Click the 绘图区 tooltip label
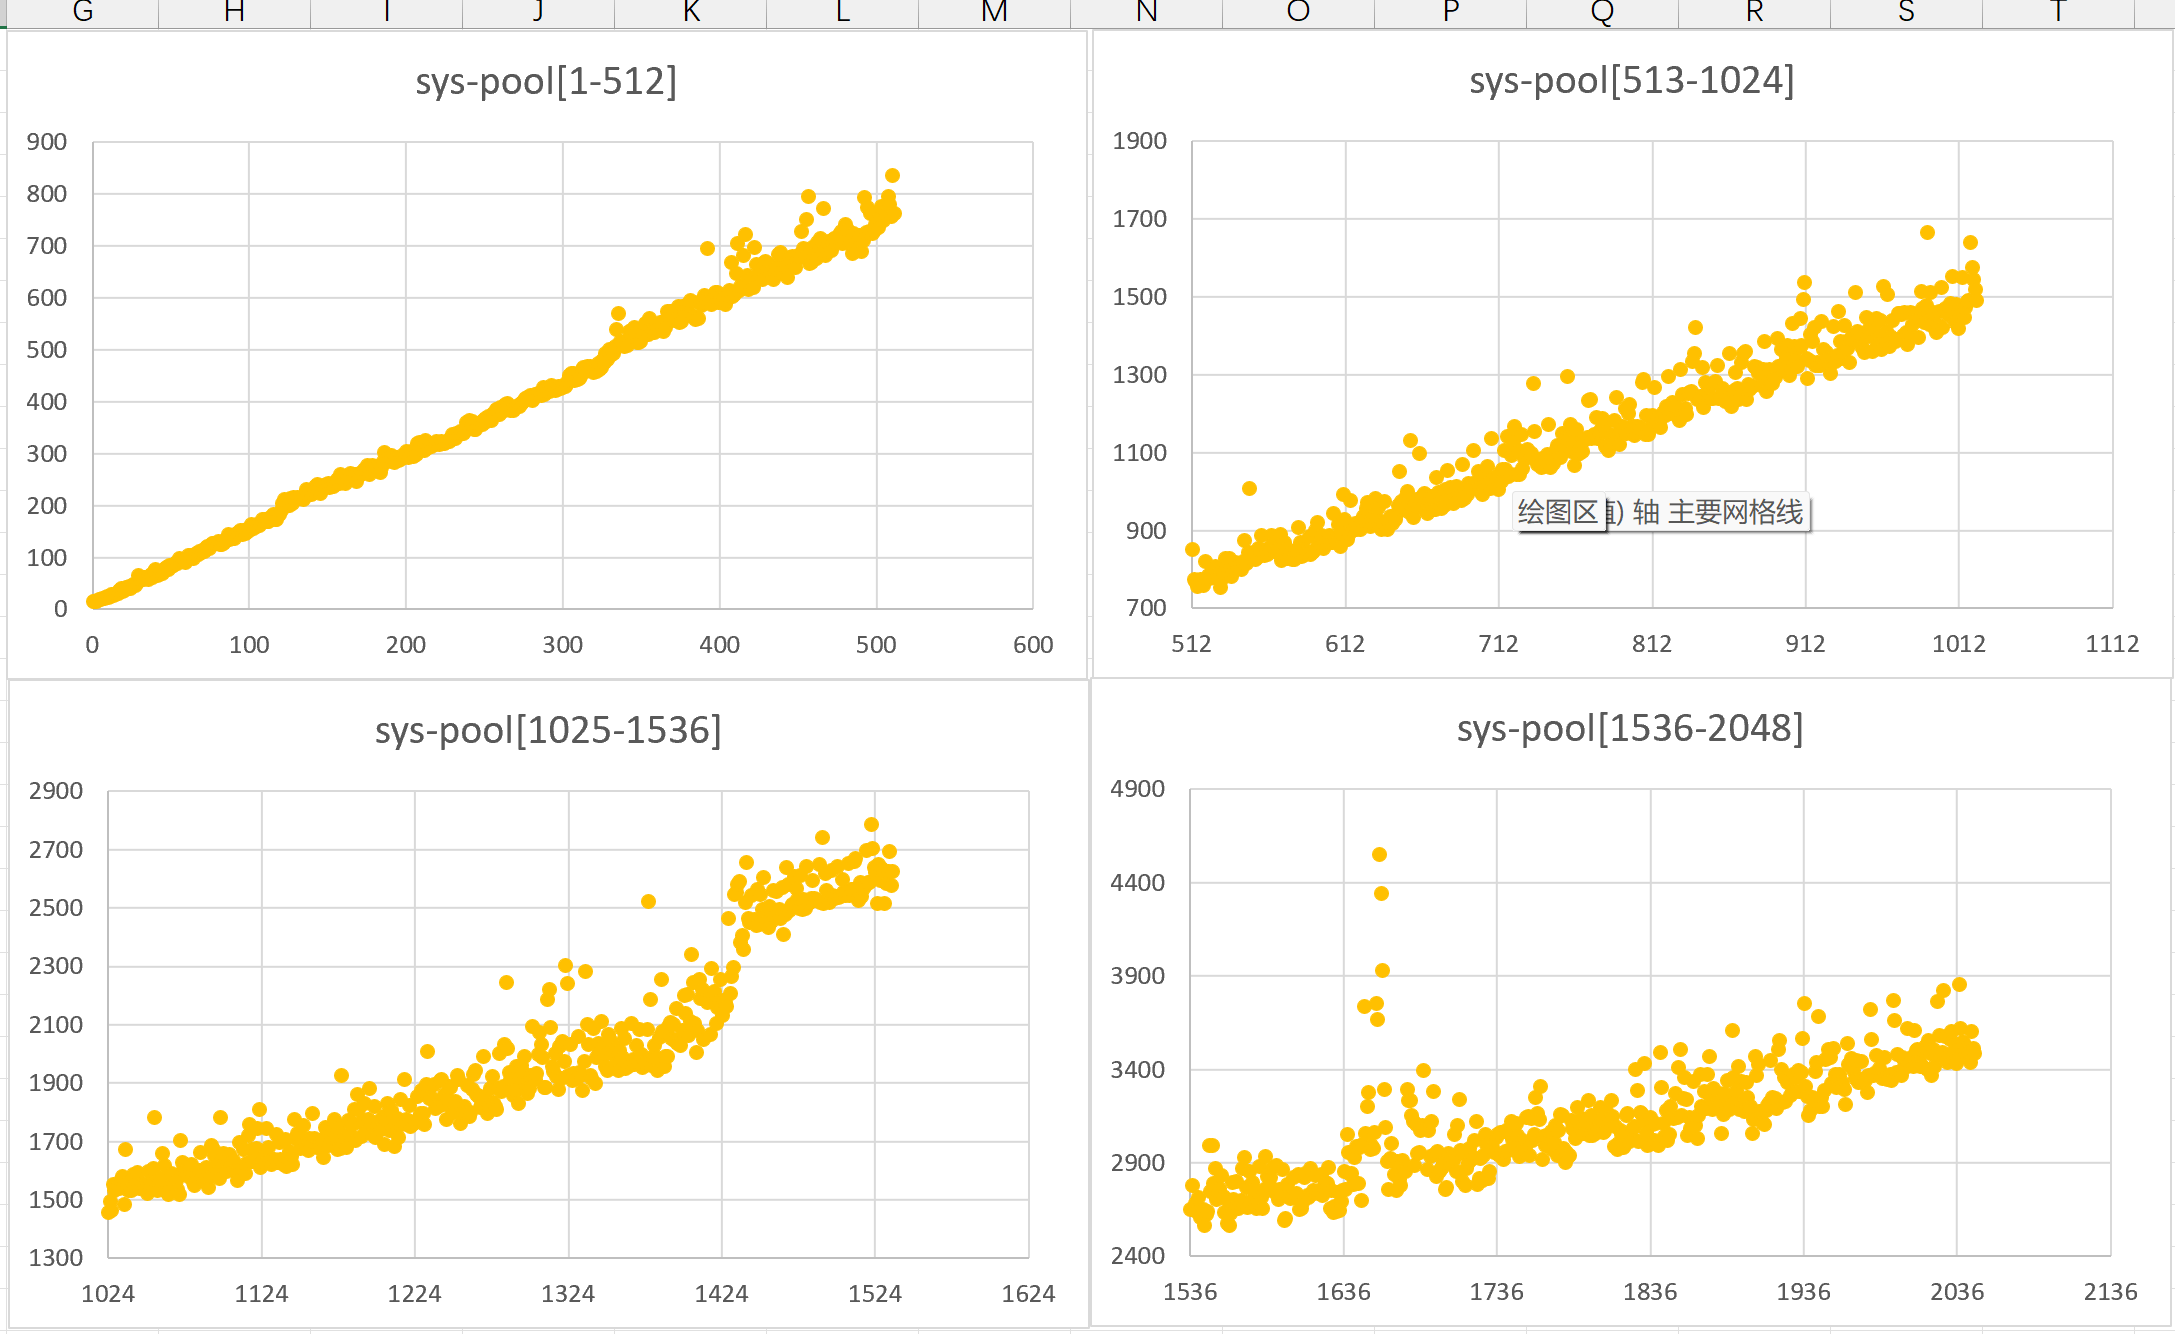Viewport: 2175px width, 1334px height. 1557,513
